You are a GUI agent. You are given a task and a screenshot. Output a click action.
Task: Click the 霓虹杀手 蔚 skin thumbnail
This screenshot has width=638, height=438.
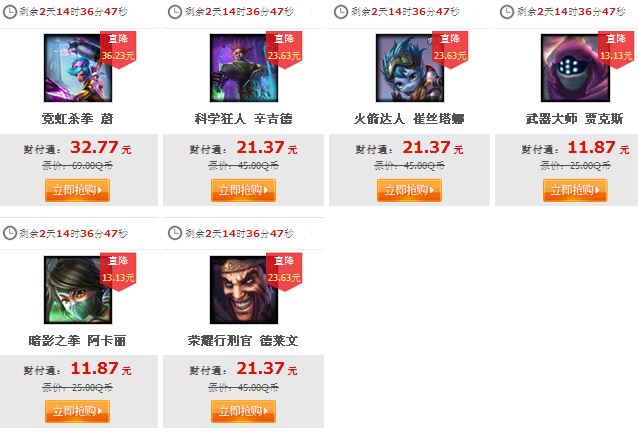(78, 68)
